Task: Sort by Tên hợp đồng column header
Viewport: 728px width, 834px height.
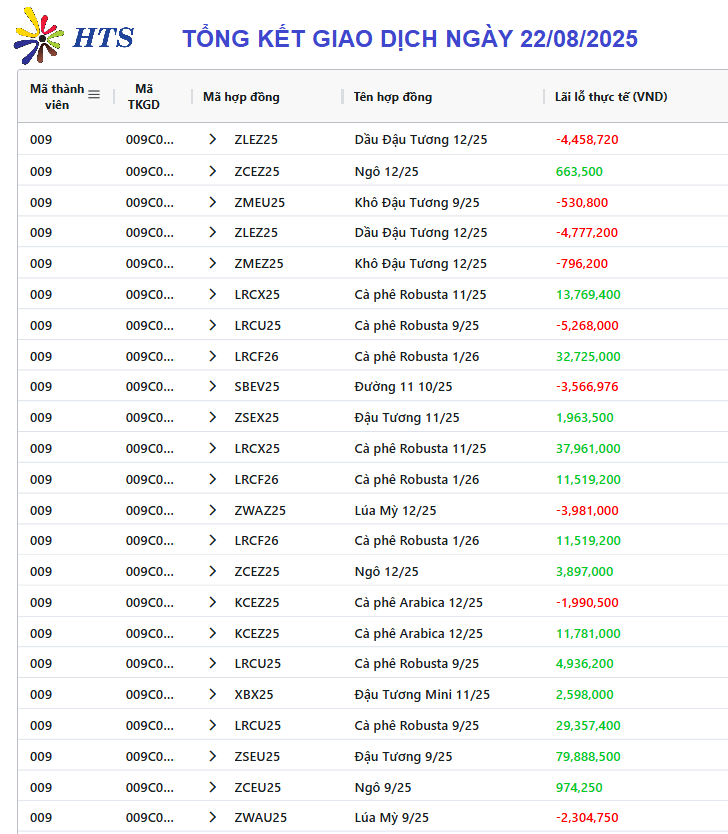Action: point(393,97)
